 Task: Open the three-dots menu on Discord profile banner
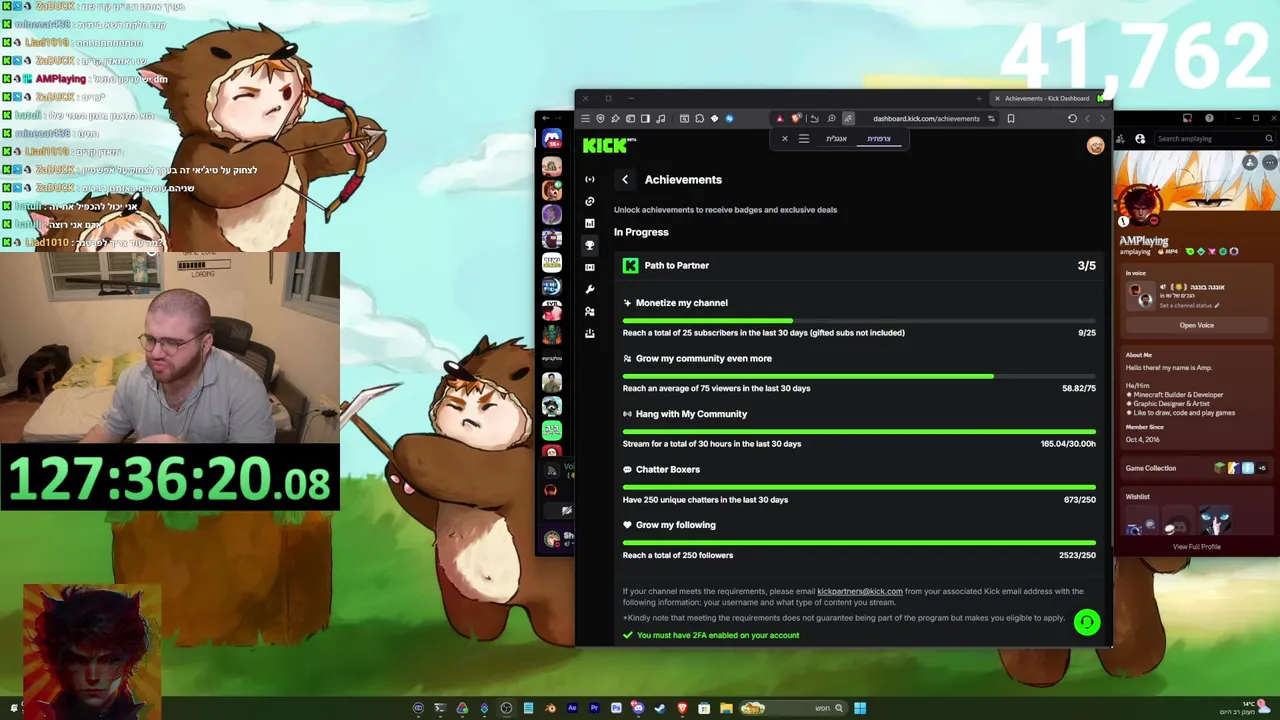pos(1269,162)
